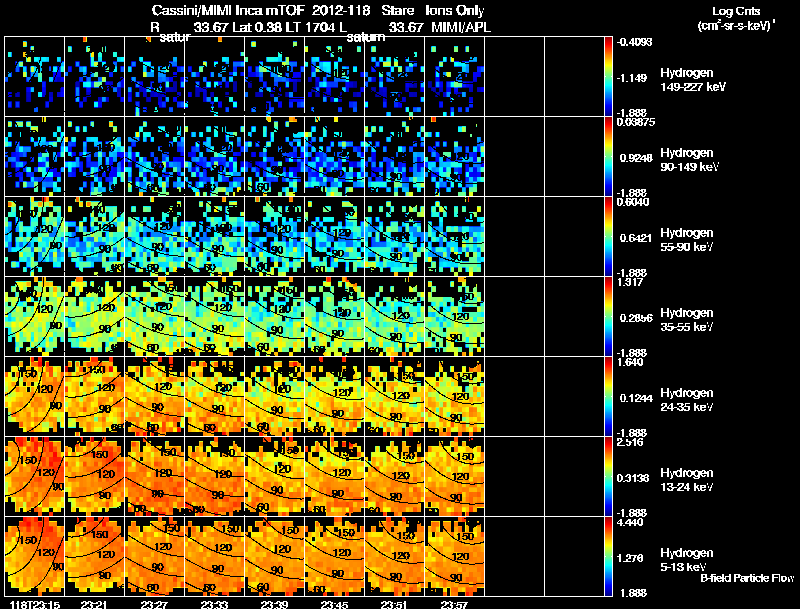Screen dimensions: 800x609
Task: Select the 23:21 Hydrogen 90-149 keV panel
Action: [x=94, y=157]
